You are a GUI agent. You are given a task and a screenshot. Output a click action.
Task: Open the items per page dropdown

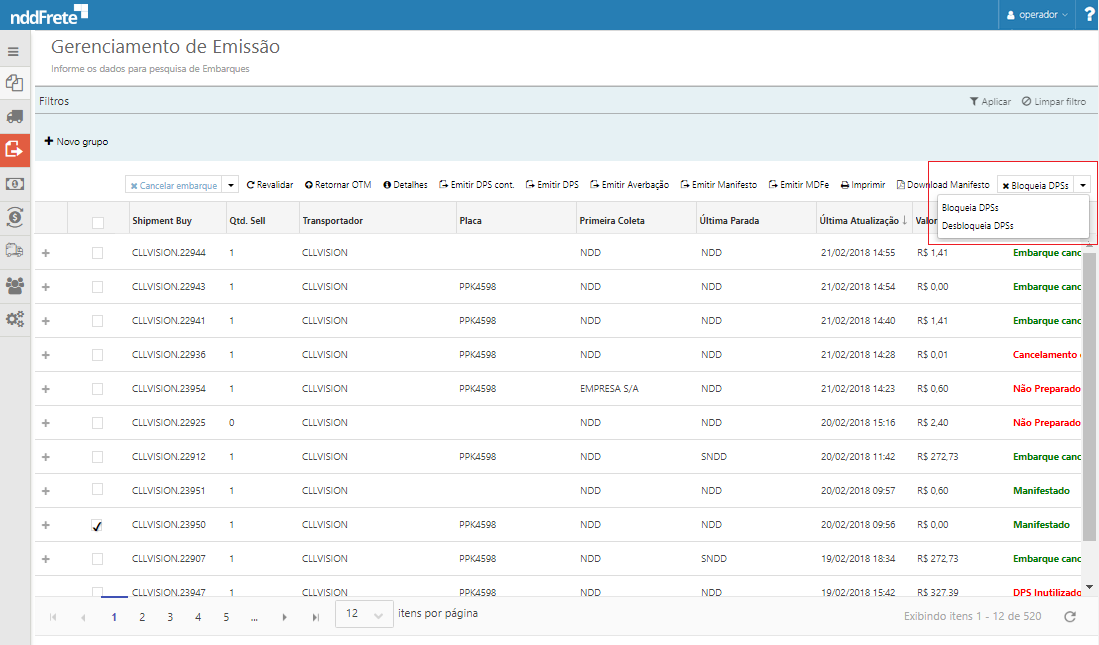click(x=364, y=615)
